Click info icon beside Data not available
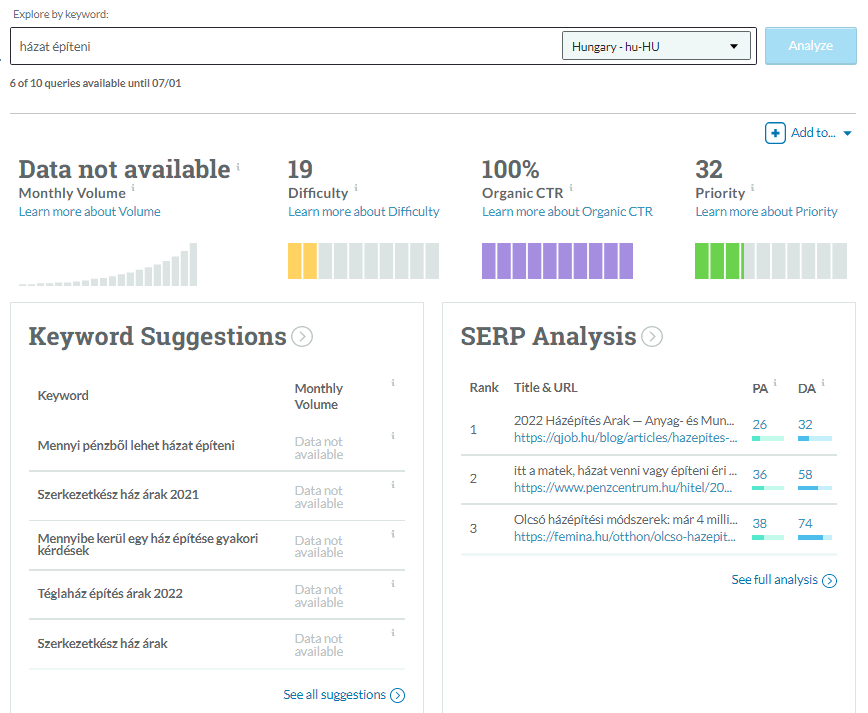This screenshot has width=868, height=713. (x=238, y=167)
